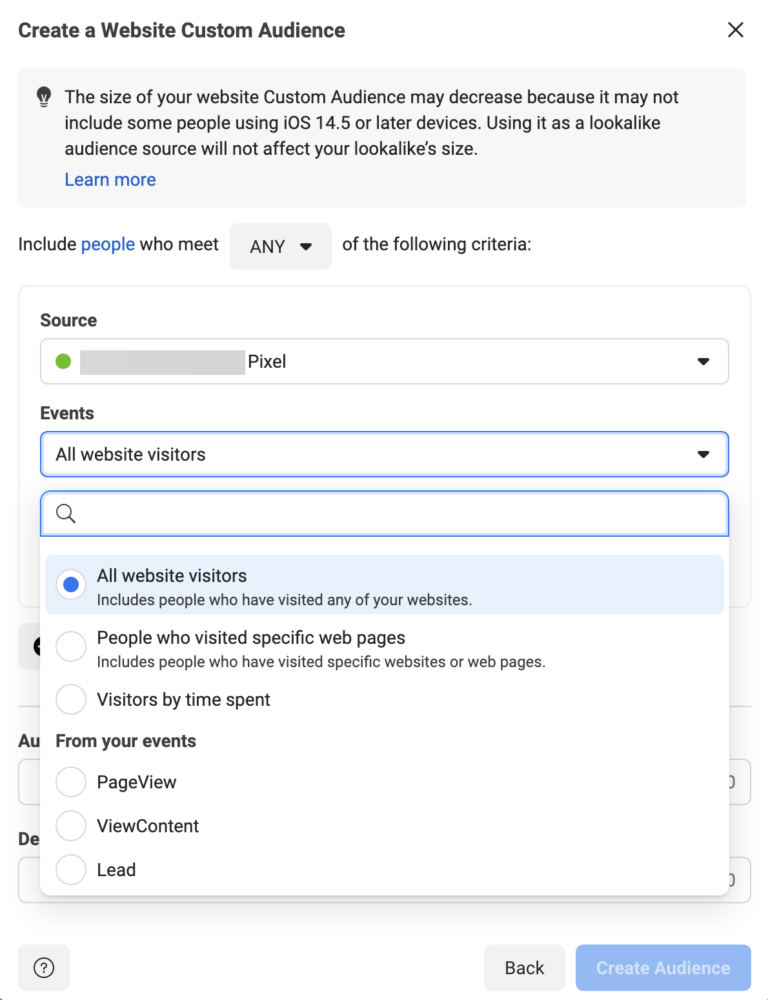The image size is (768, 1000).
Task: Expand the Pixel source selector
Action: point(384,361)
